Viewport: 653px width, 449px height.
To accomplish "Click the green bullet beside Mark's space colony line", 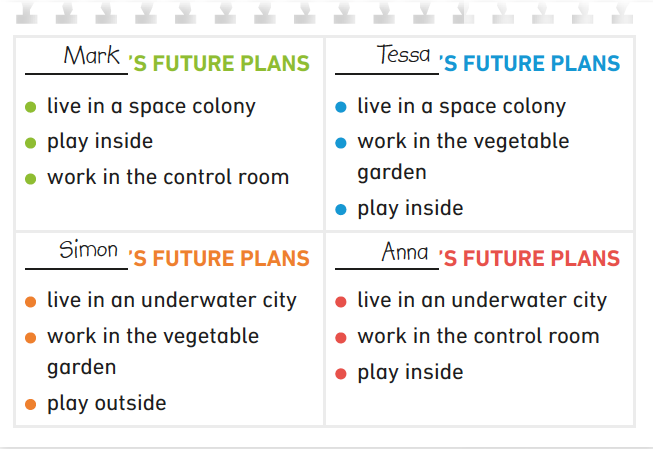I will click(x=30, y=107).
